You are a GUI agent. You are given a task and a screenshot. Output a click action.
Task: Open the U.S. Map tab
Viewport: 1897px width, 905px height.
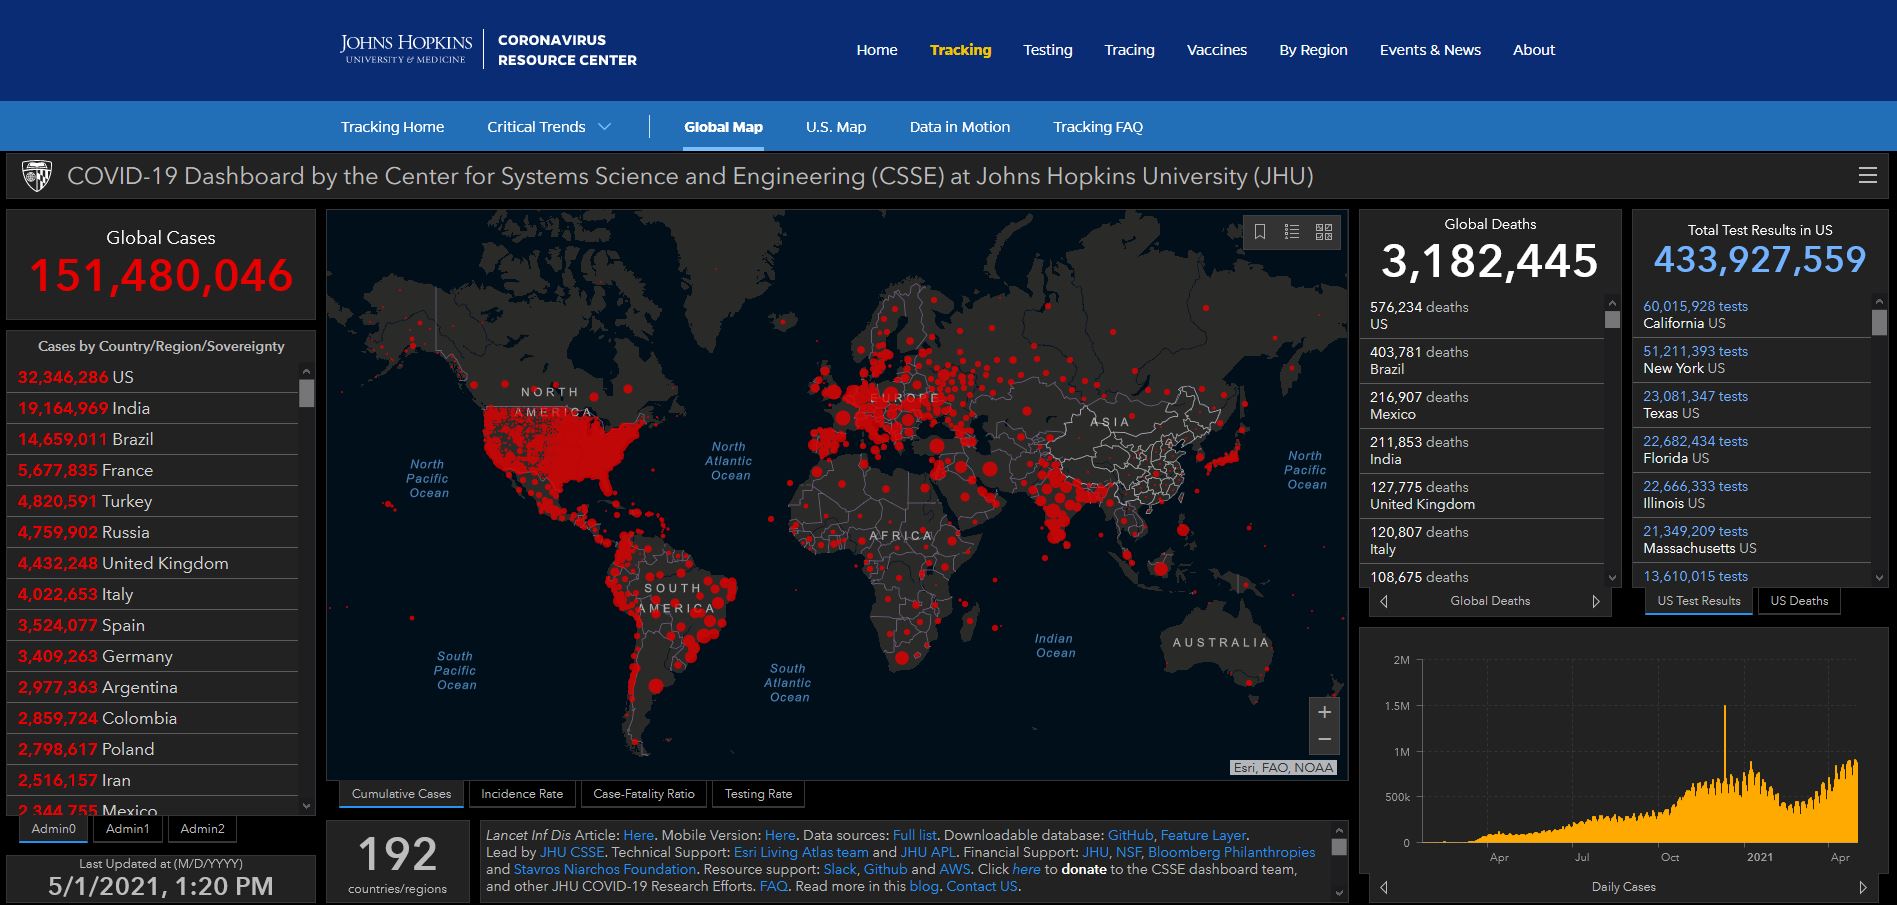click(x=836, y=127)
